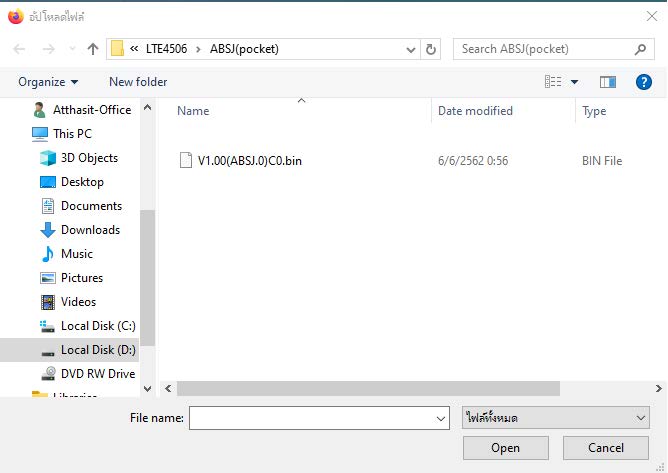Viewport: 668px width, 473px height.
Task: Refresh the ABSJ(pocket) folder listing
Action: coord(432,49)
